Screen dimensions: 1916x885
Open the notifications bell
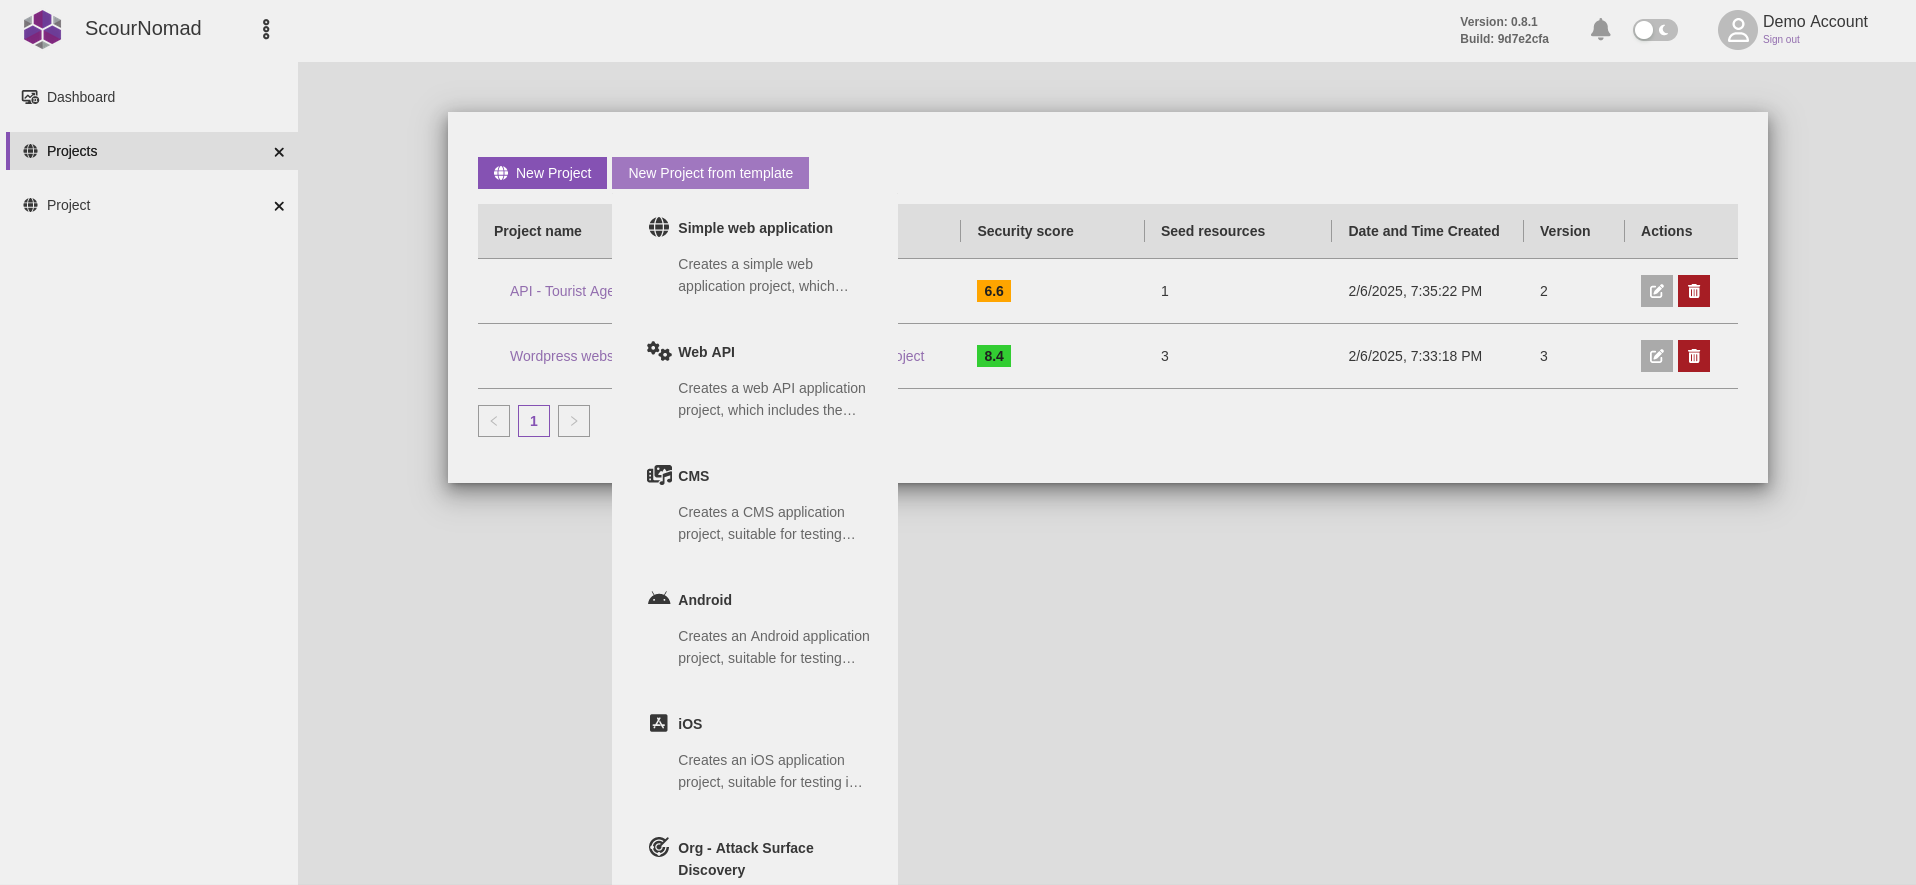(1601, 30)
